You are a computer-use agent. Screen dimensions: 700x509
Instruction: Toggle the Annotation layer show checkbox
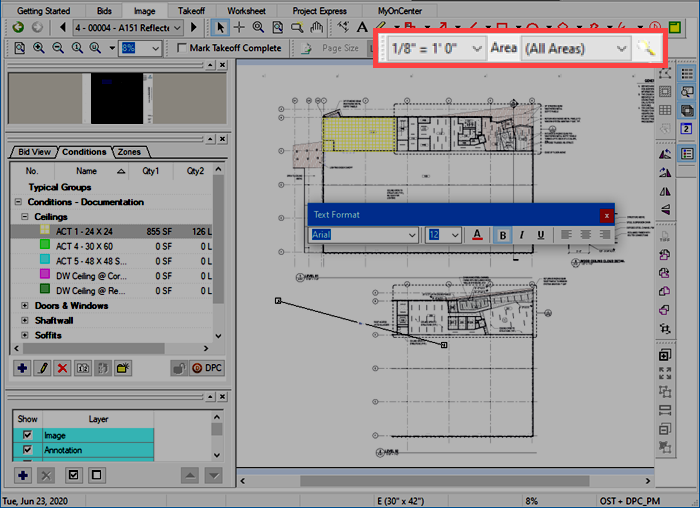click(28, 450)
